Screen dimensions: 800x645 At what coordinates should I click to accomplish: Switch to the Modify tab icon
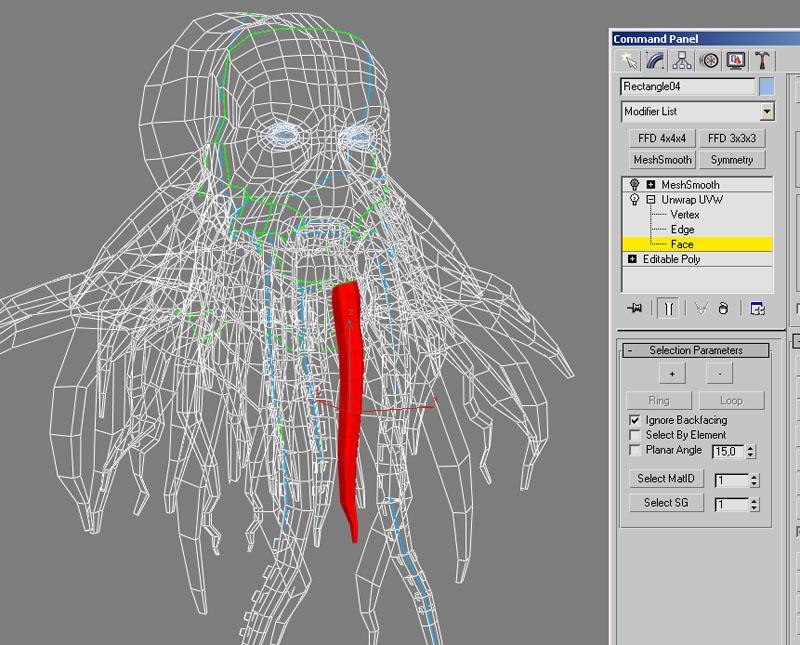[x=655, y=61]
